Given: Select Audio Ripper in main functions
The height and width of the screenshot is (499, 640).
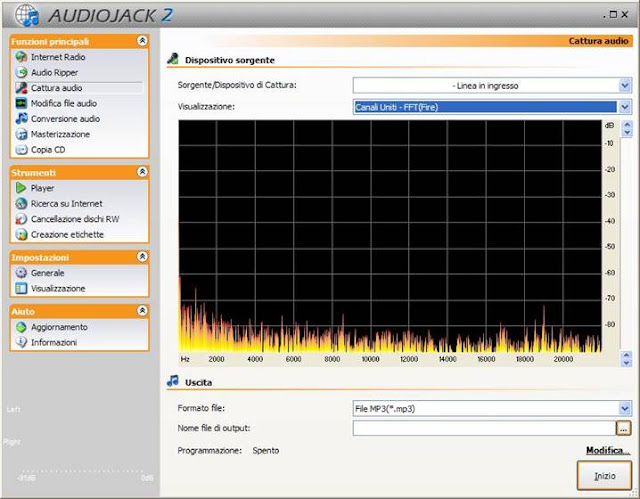Looking at the screenshot, I should (x=54, y=73).
